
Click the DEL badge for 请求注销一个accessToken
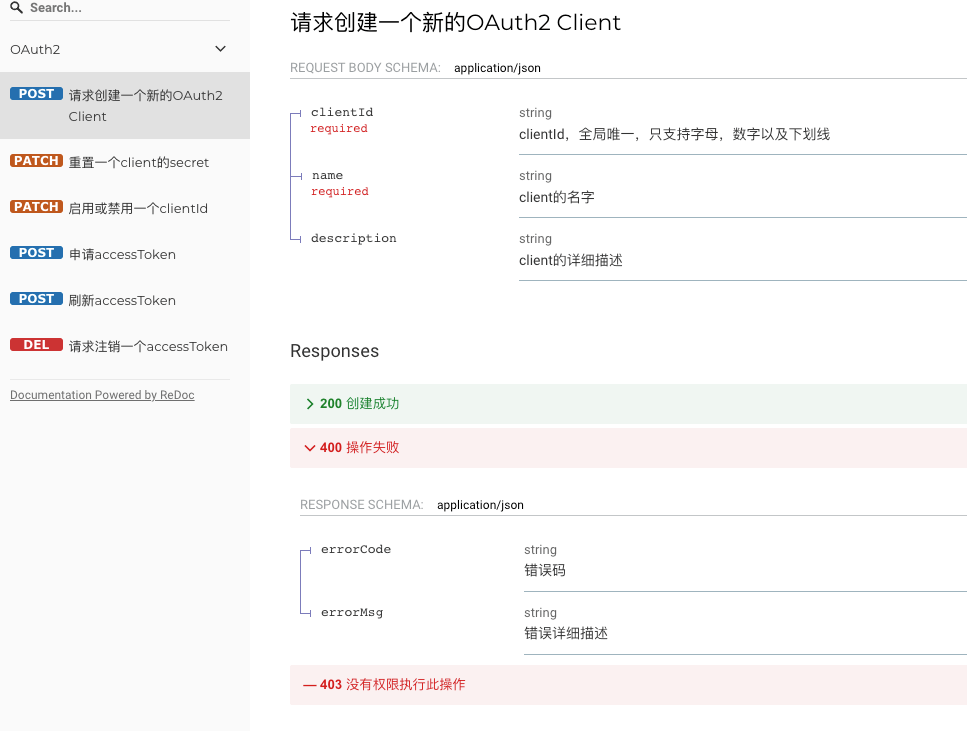tap(36, 345)
